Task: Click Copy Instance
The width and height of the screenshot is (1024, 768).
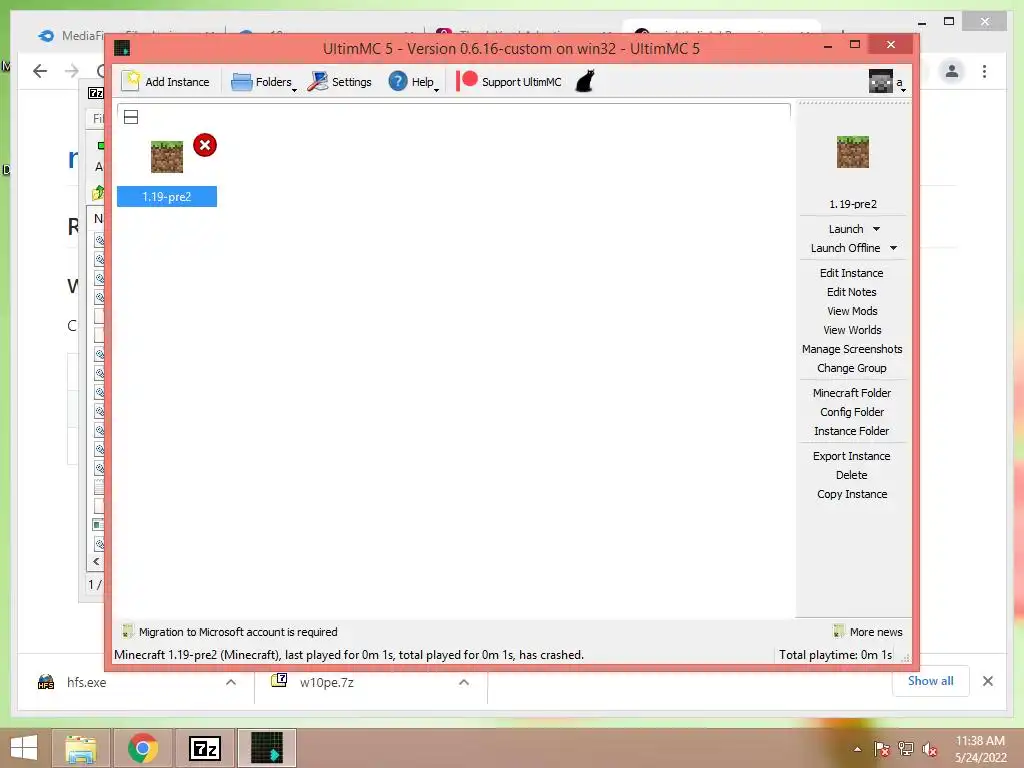Action: [852, 494]
